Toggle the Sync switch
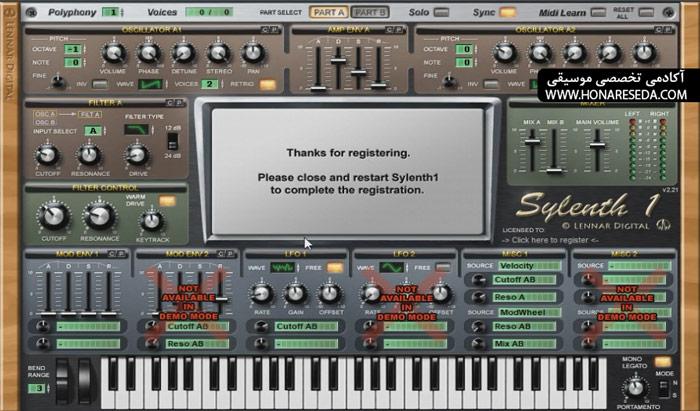 tap(507, 12)
